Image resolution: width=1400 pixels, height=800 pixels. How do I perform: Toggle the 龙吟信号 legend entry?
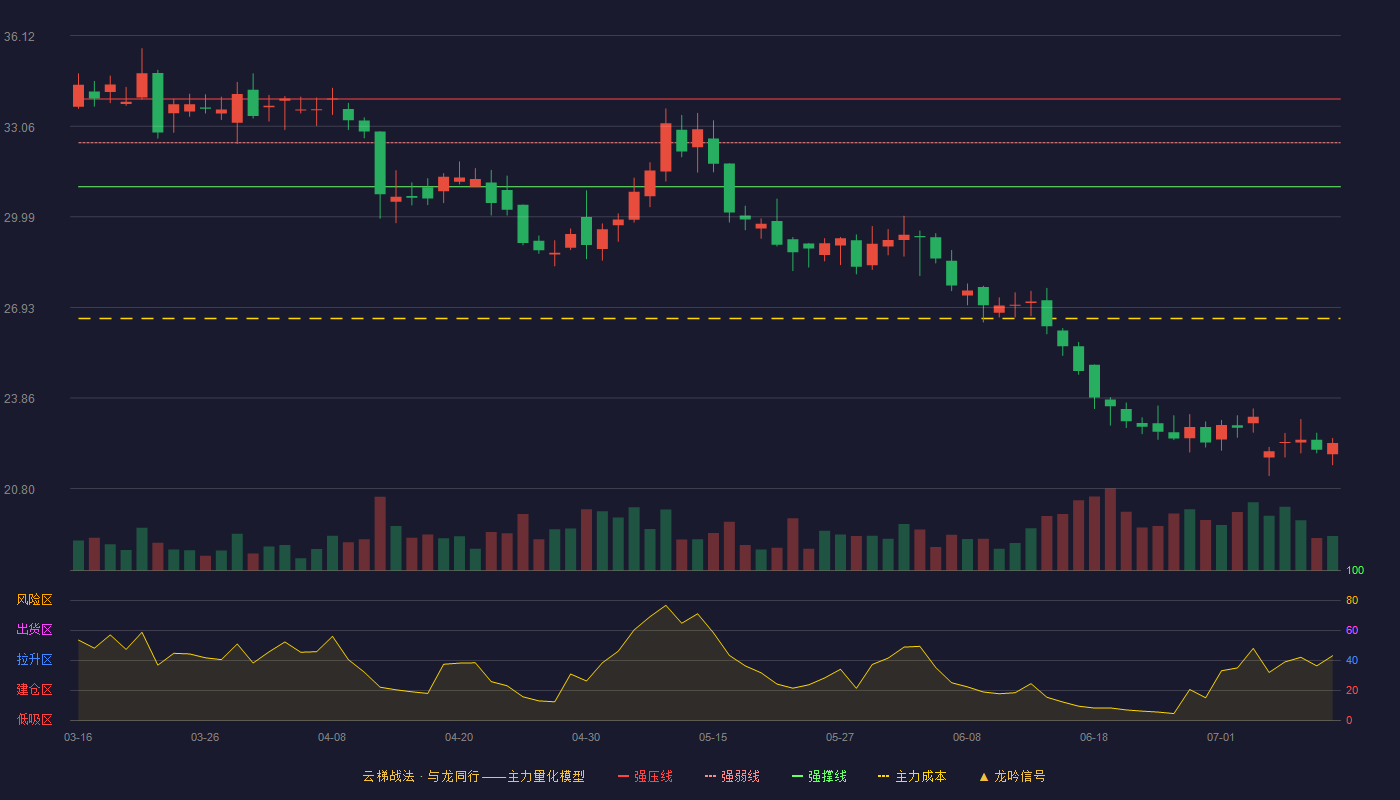pos(1012,776)
